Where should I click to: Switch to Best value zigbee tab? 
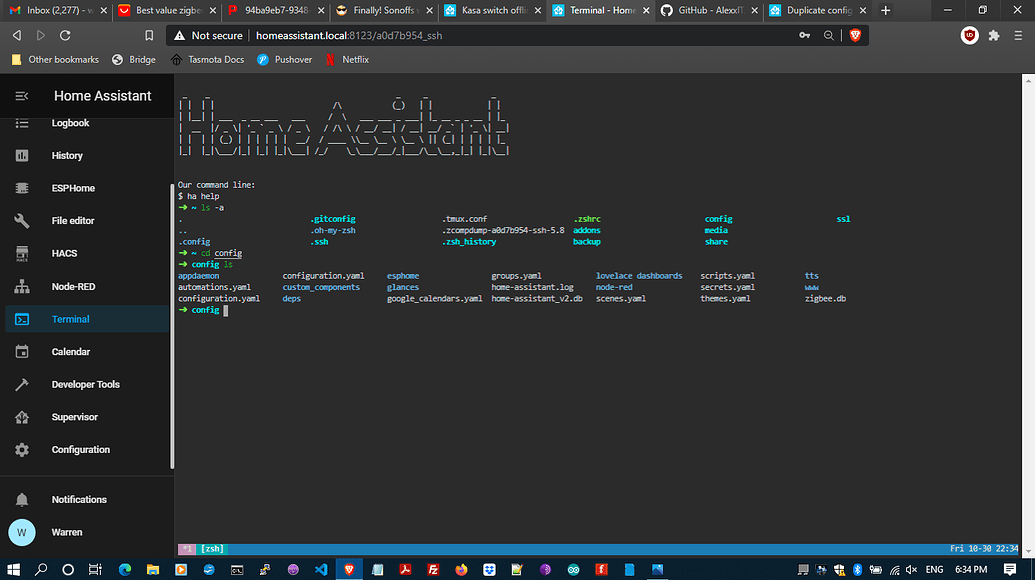click(165, 10)
